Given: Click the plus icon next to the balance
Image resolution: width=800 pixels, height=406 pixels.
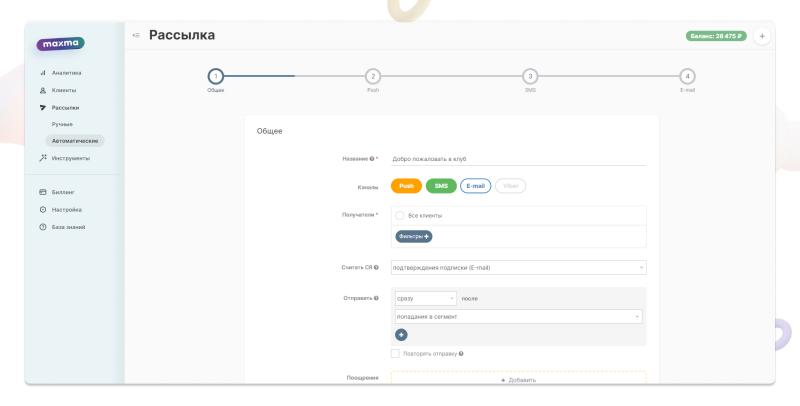Looking at the screenshot, I should pyautogui.click(x=762, y=36).
